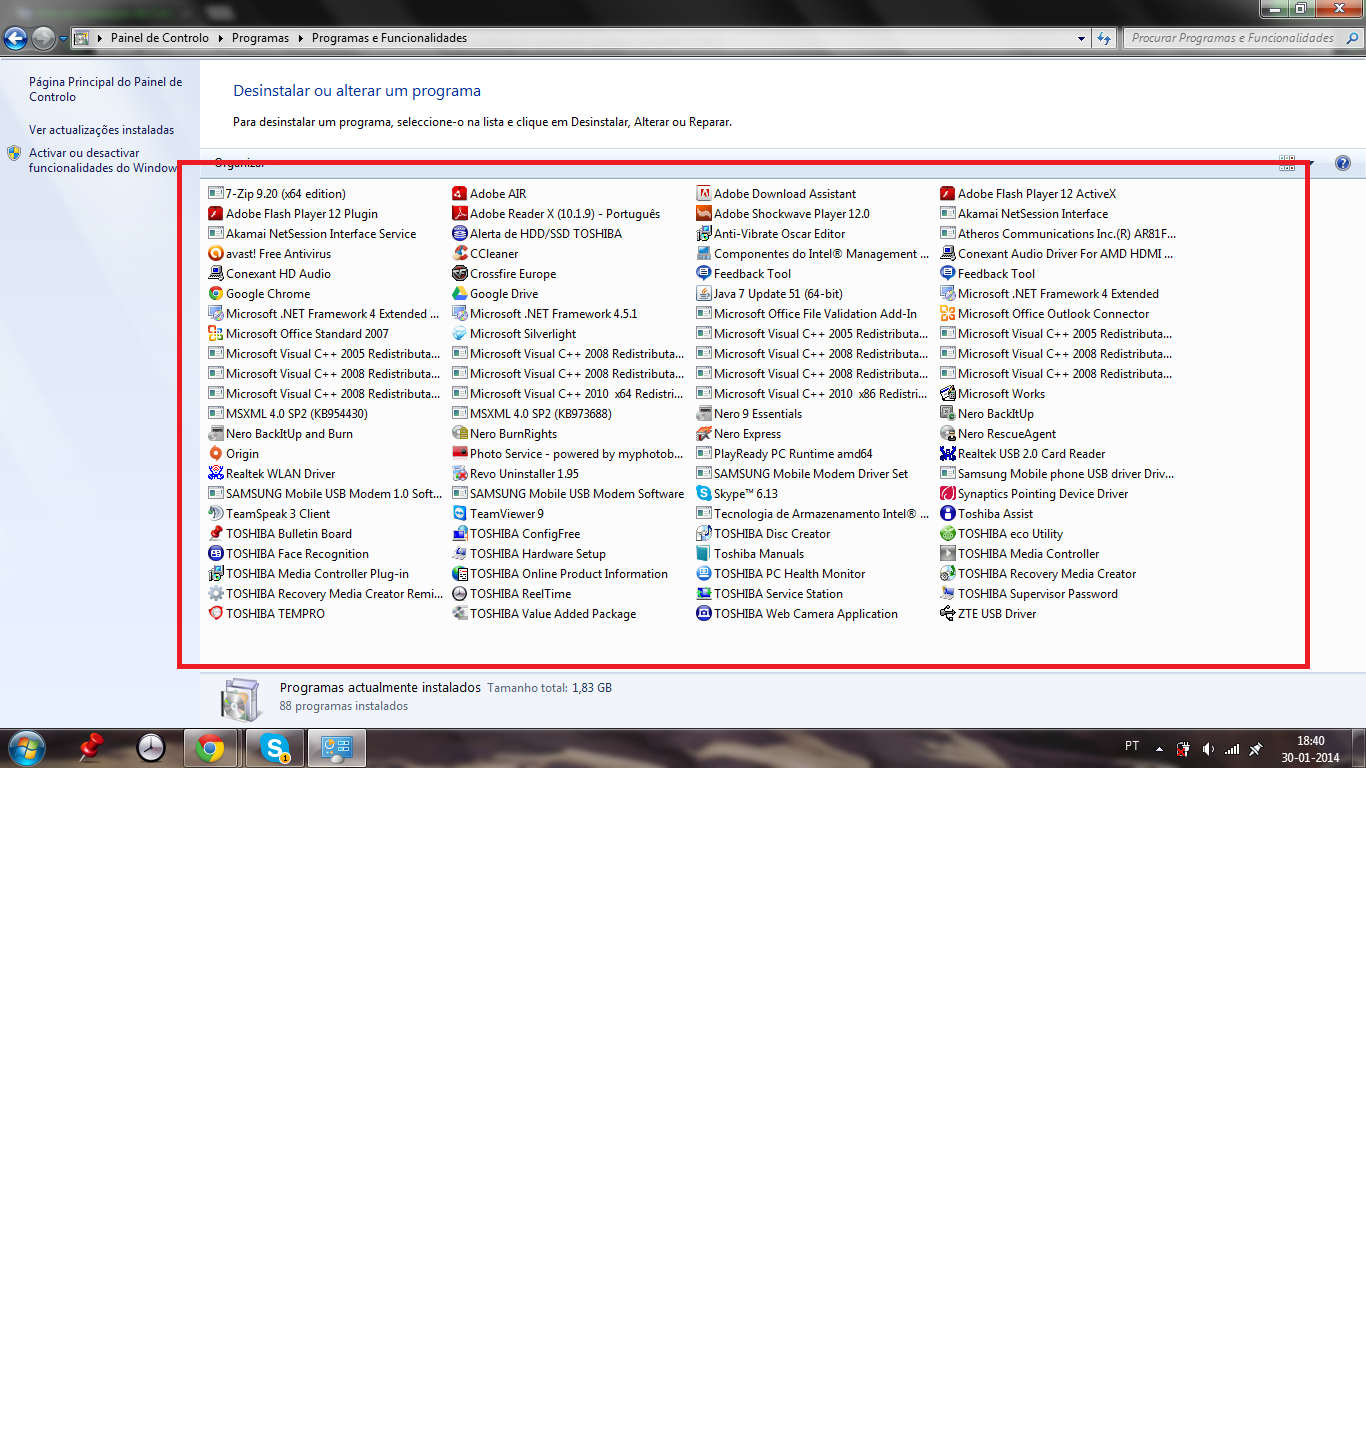Go back with the blue Back arrow
1366x1444 pixels.
point(15,38)
